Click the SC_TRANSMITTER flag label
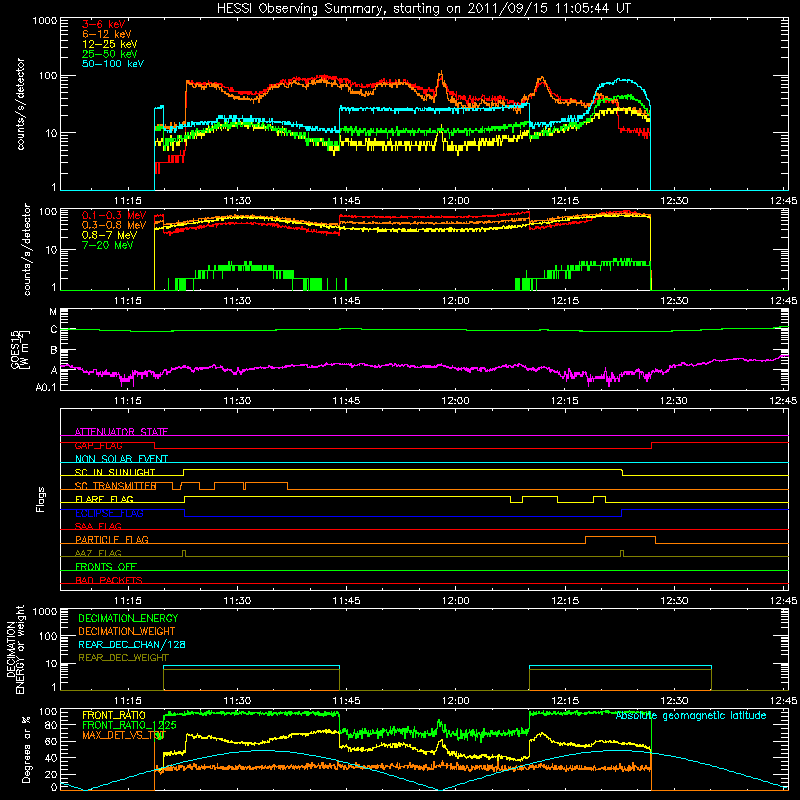The image size is (800, 800). [x=116, y=486]
